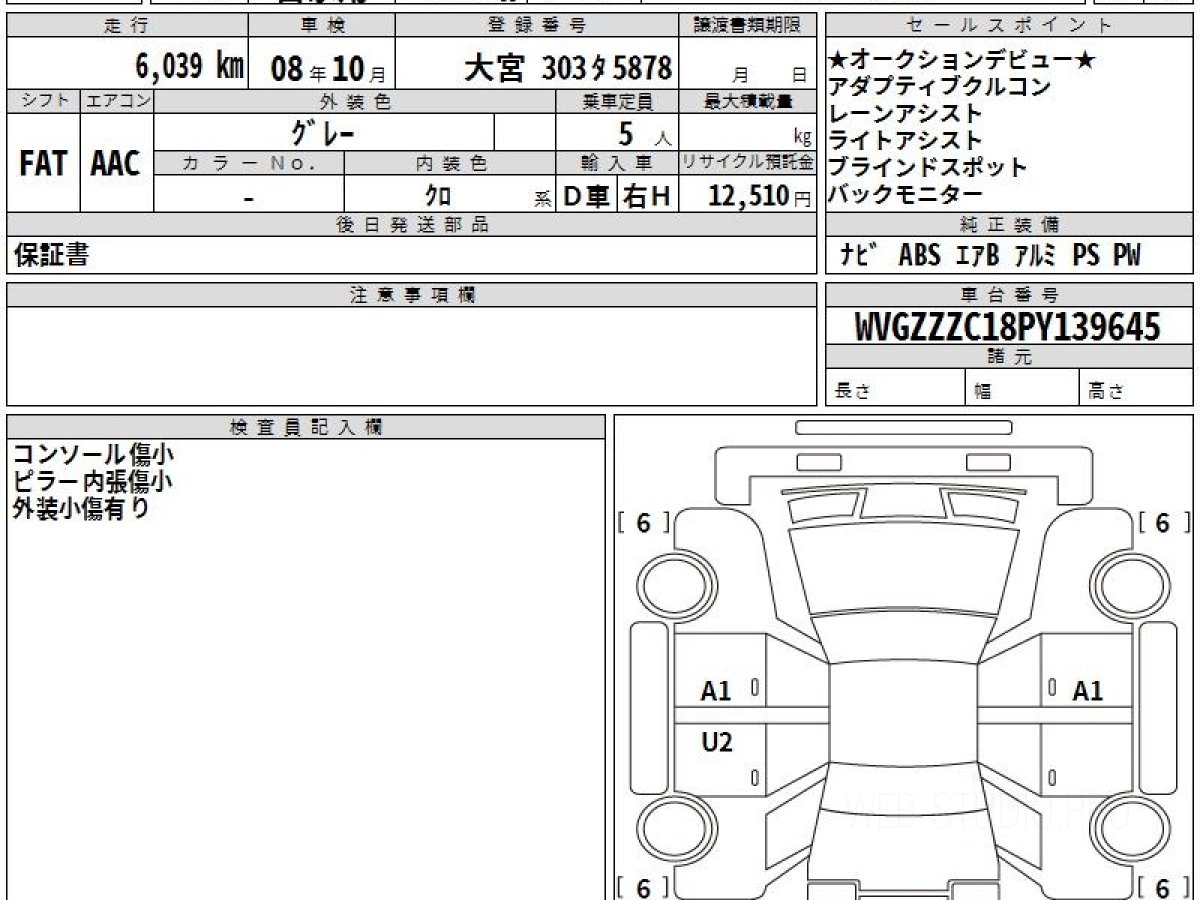Screen dimensions: 1200x900
Task: Select the 6,039 km mileage value
Action: click(190, 67)
